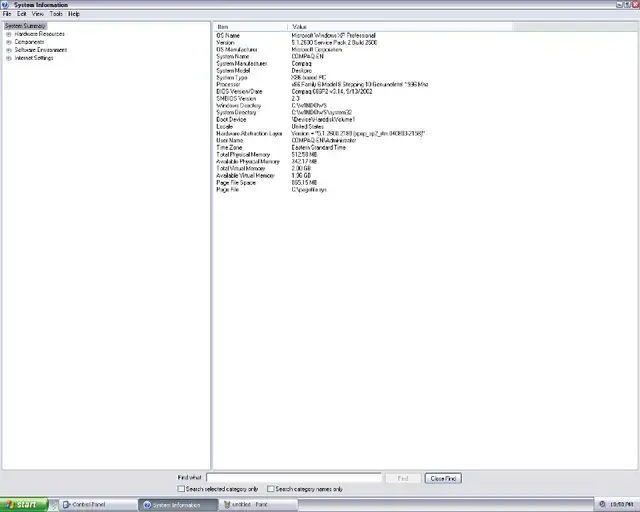Click the System Information title bar icon
The height and width of the screenshot is (512, 640).
click(5, 4)
